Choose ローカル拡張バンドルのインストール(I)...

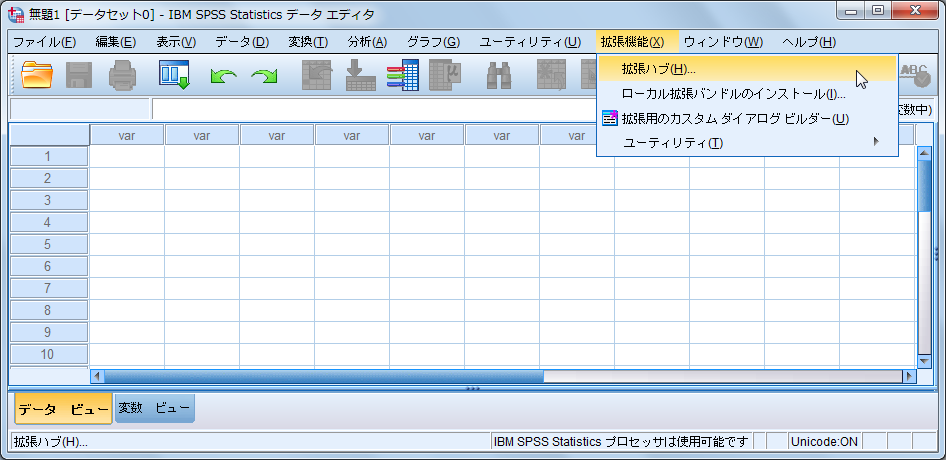(x=747, y=94)
